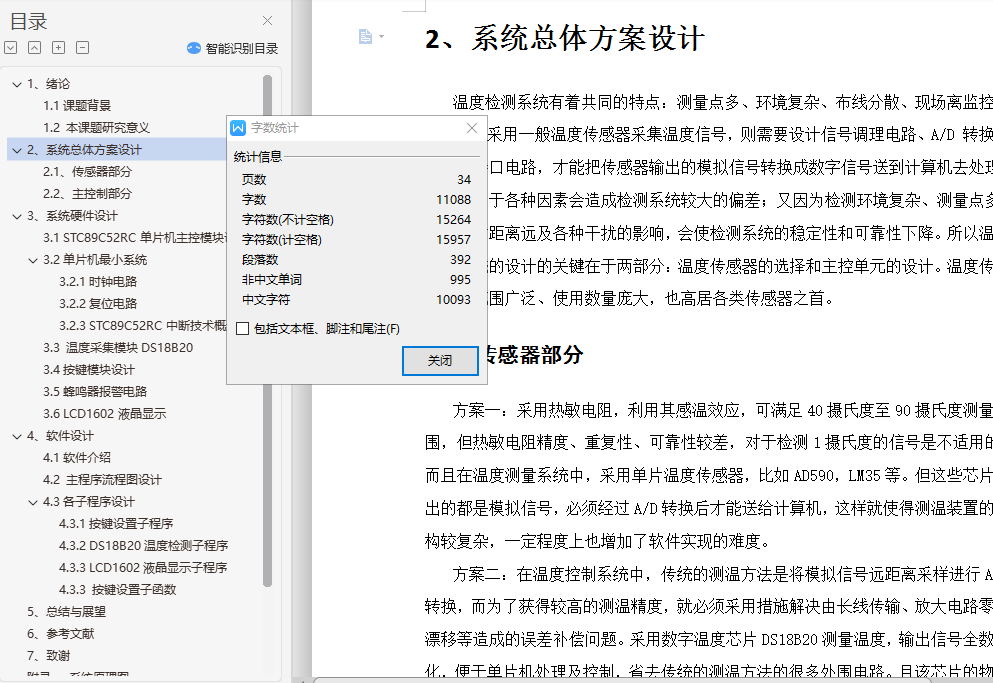Go to 7、致谢 in outline
993x683 pixels.
click(x=48, y=656)
